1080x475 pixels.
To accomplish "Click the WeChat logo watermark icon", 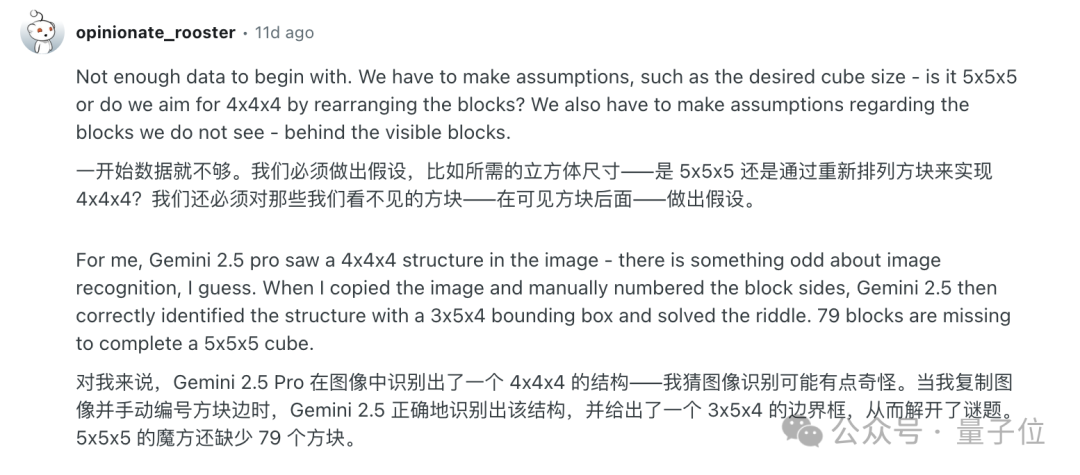I will [802, 432].
